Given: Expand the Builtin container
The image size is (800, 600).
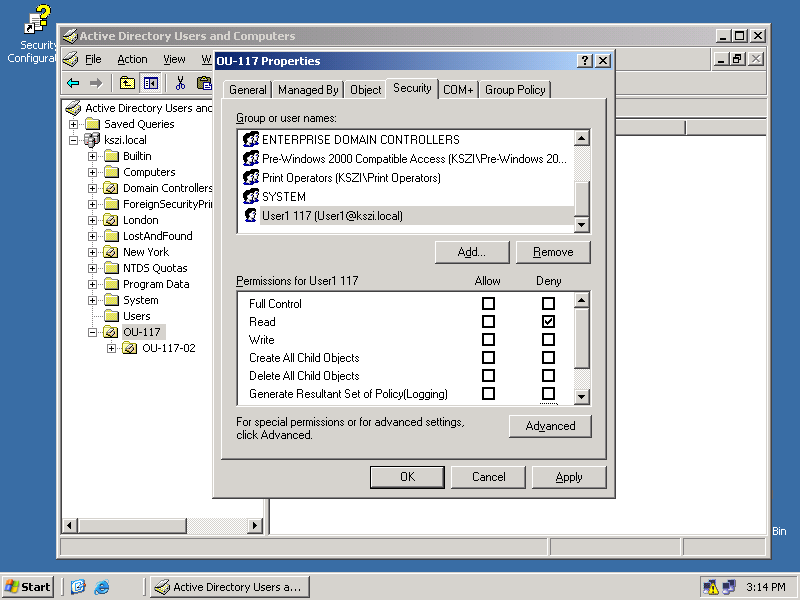Looking at the screenshot, I should coord(92,156).
